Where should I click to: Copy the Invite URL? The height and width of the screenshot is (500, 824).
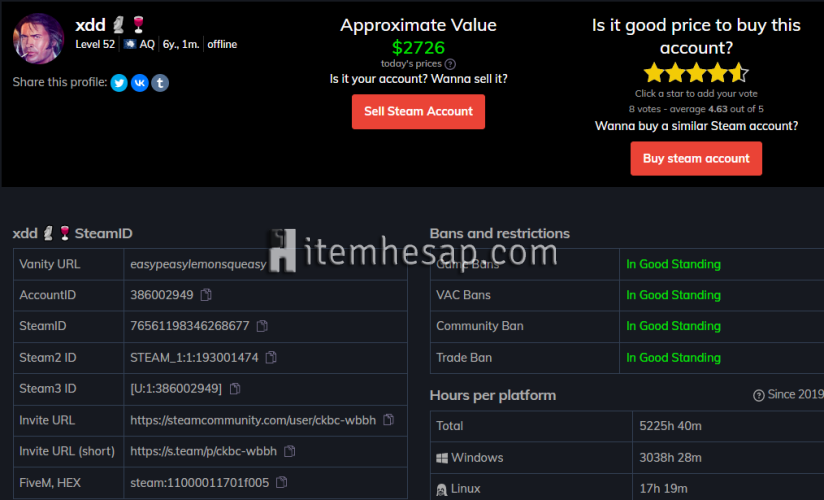[x=388, y=420]
